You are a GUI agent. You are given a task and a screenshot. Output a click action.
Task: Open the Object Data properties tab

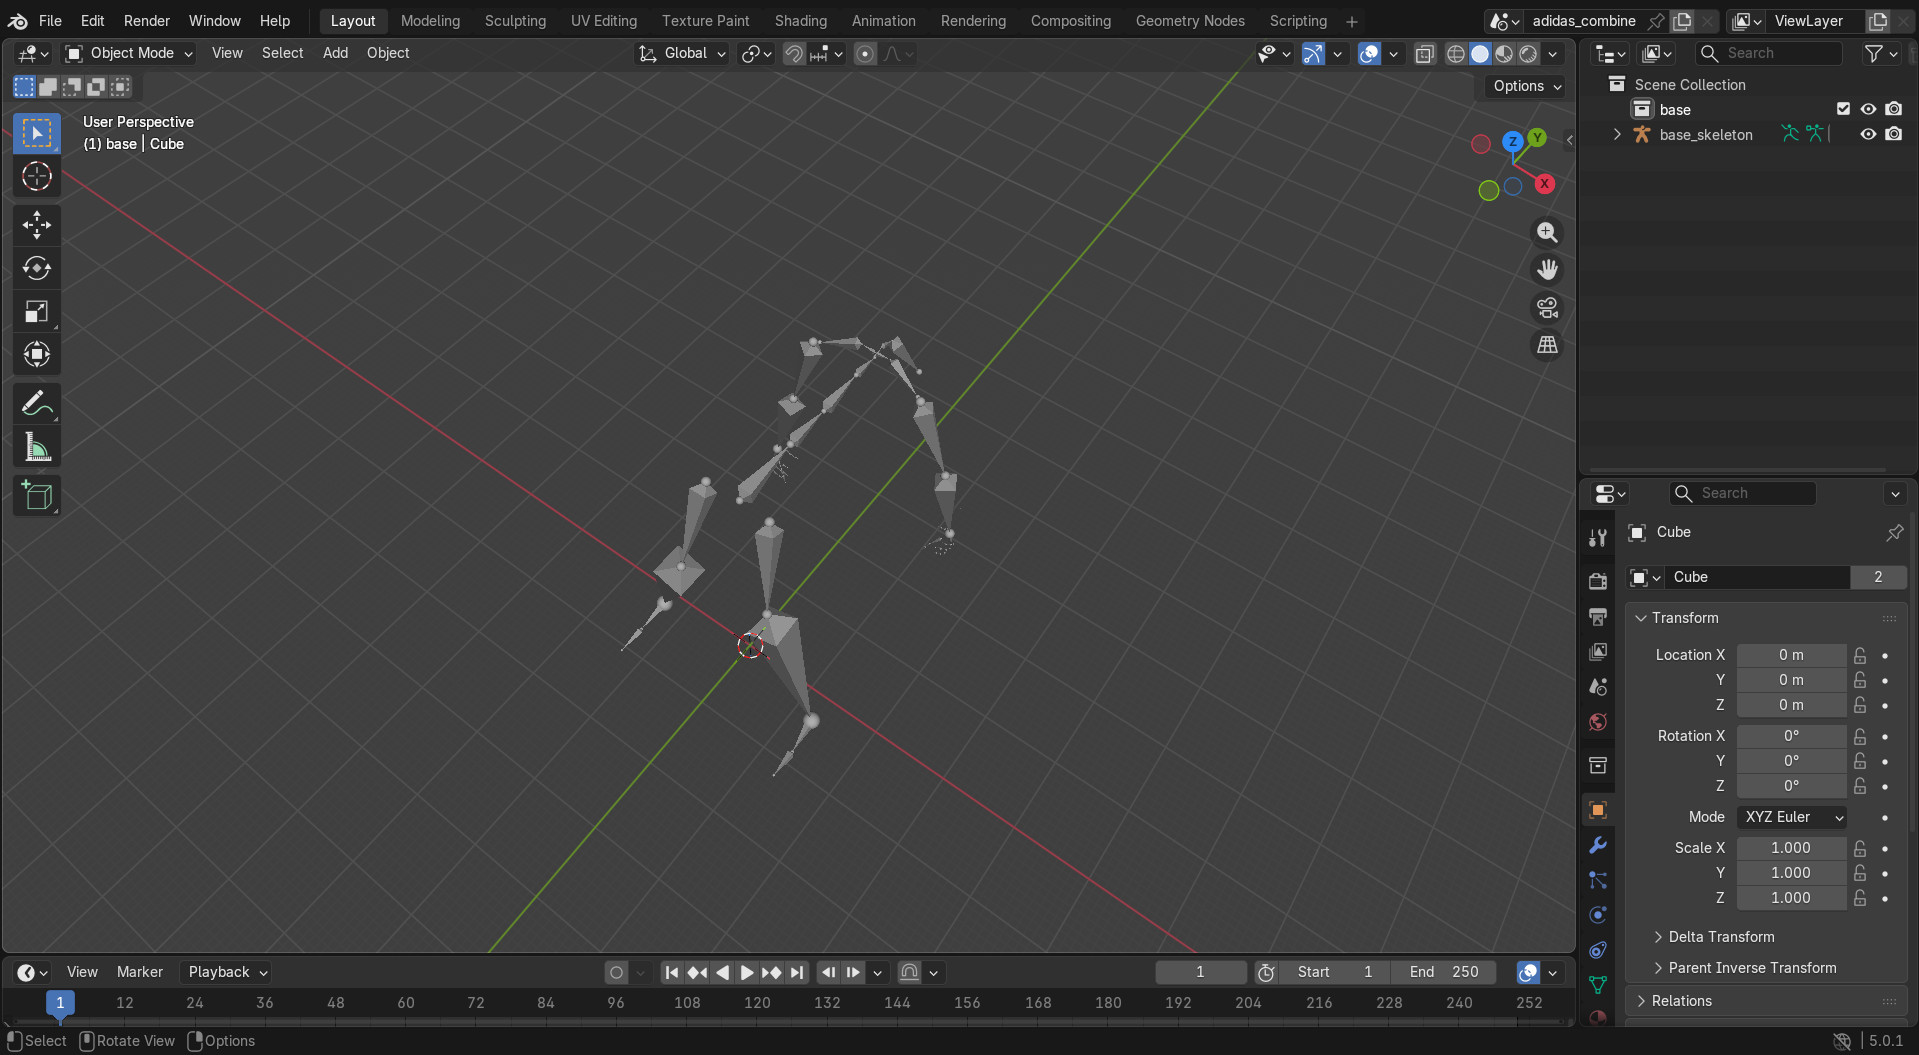pos(1598,985)
